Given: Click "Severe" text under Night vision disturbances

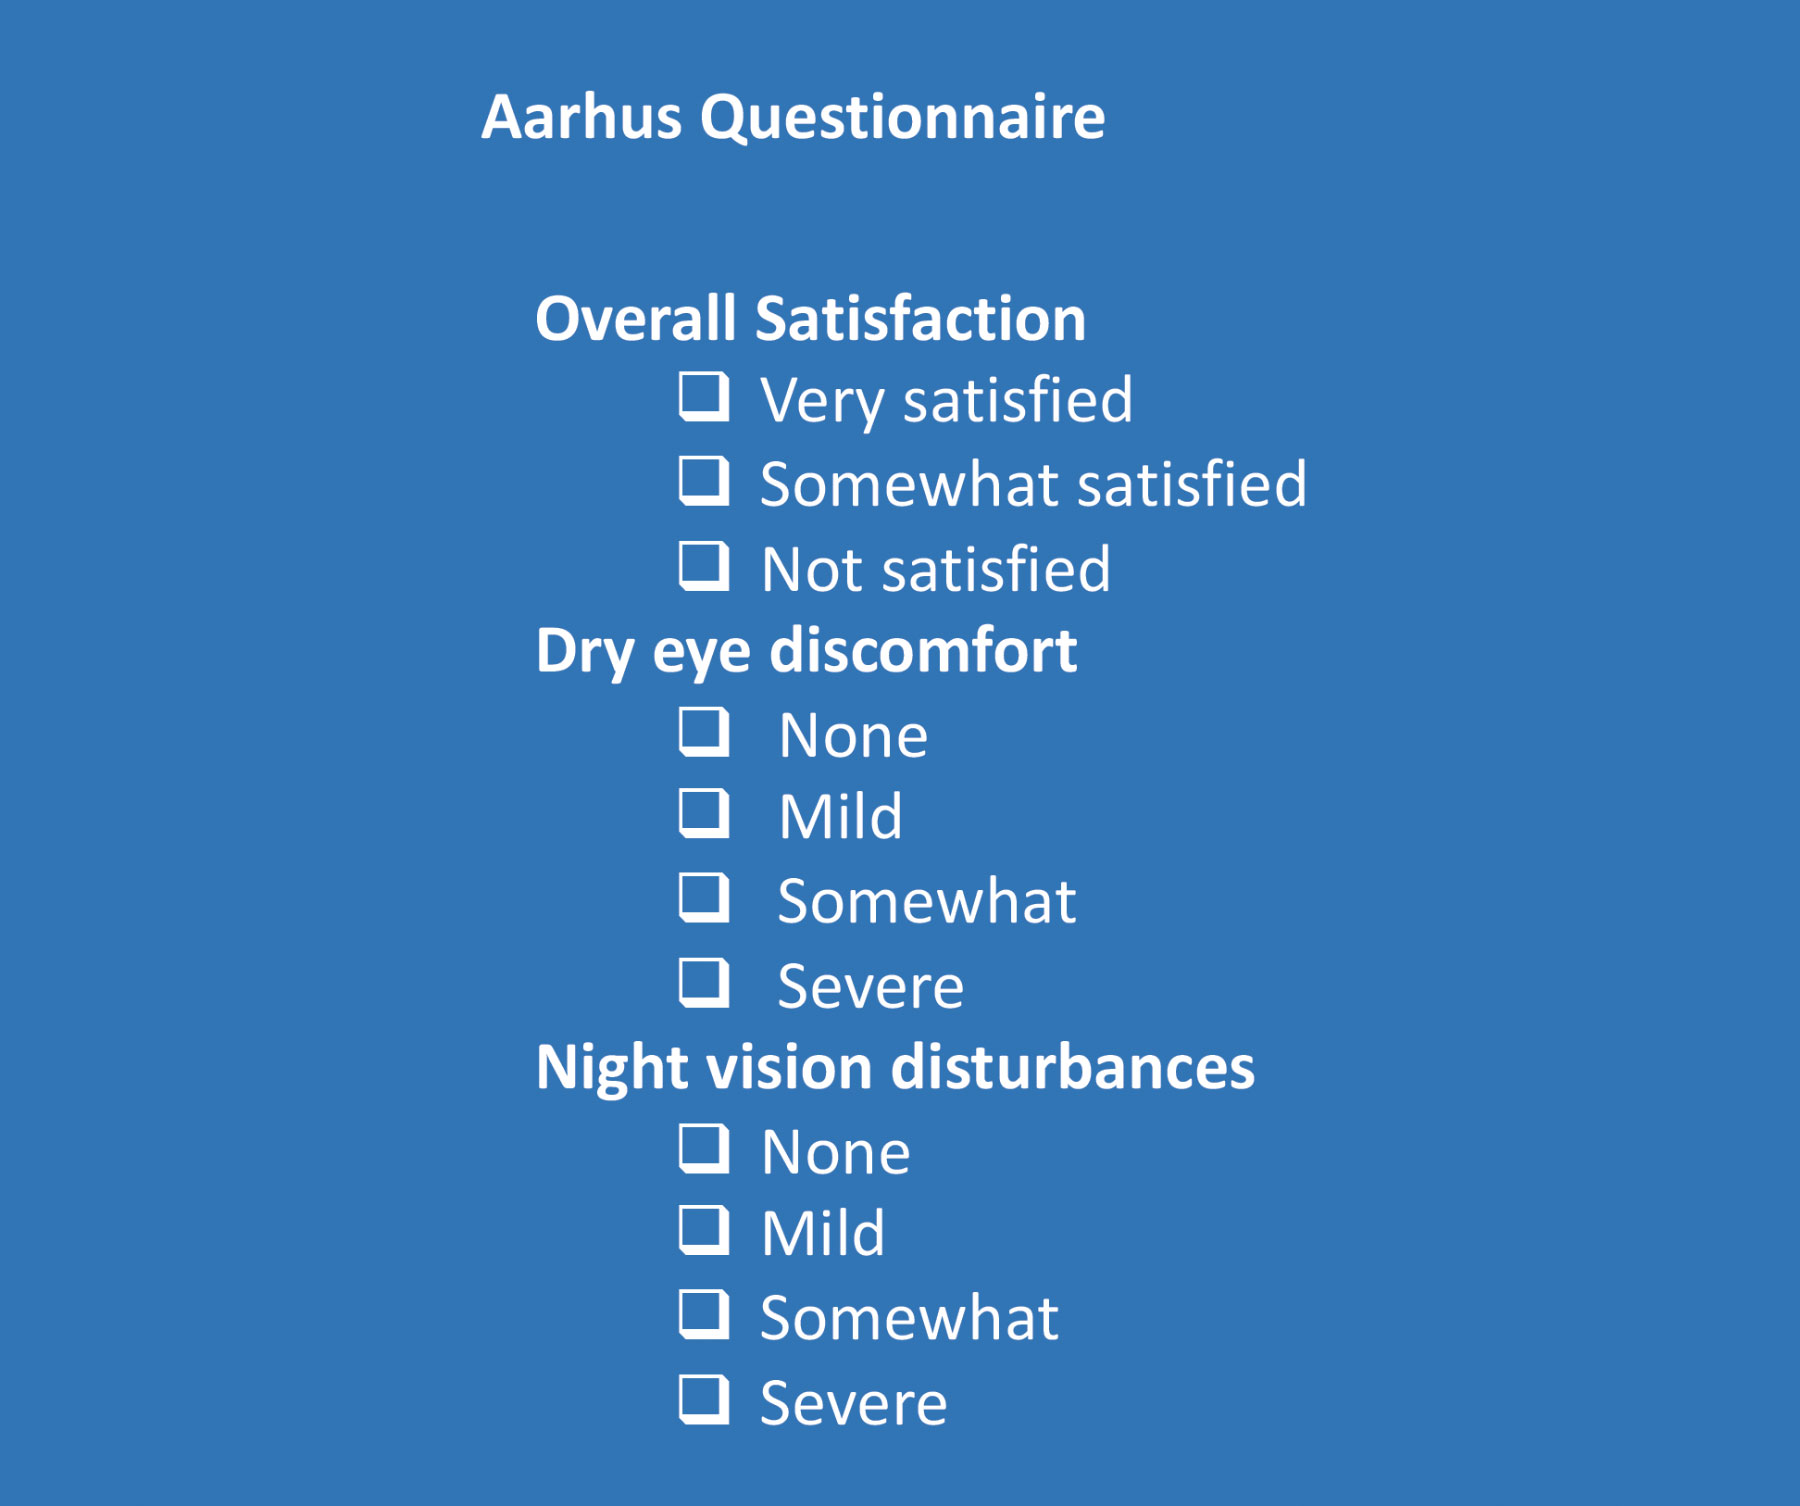Looking at the screenshot, I should pyautogui.click(x=853, y=1403).
